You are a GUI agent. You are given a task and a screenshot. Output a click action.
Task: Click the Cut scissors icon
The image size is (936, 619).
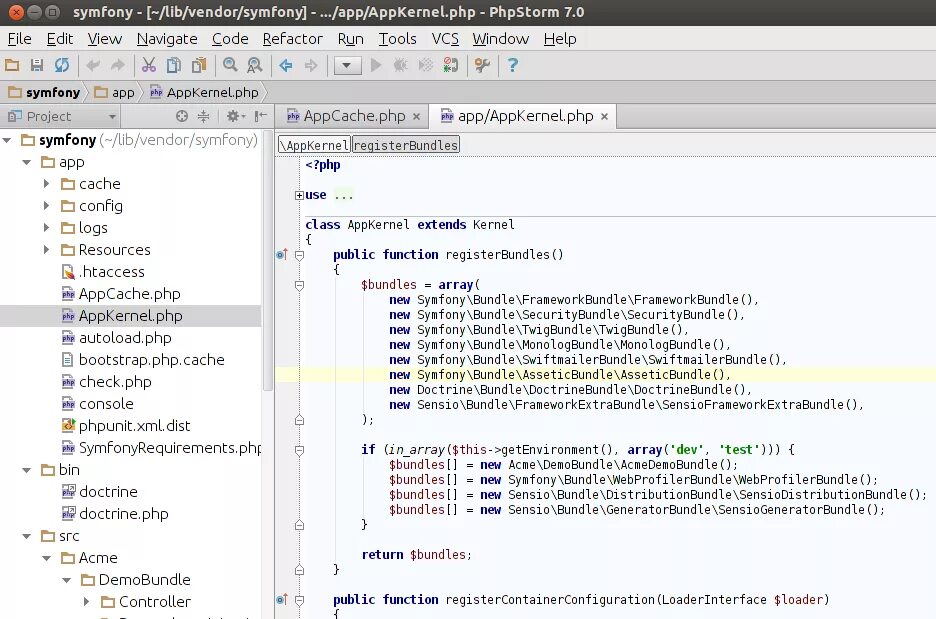149,65
